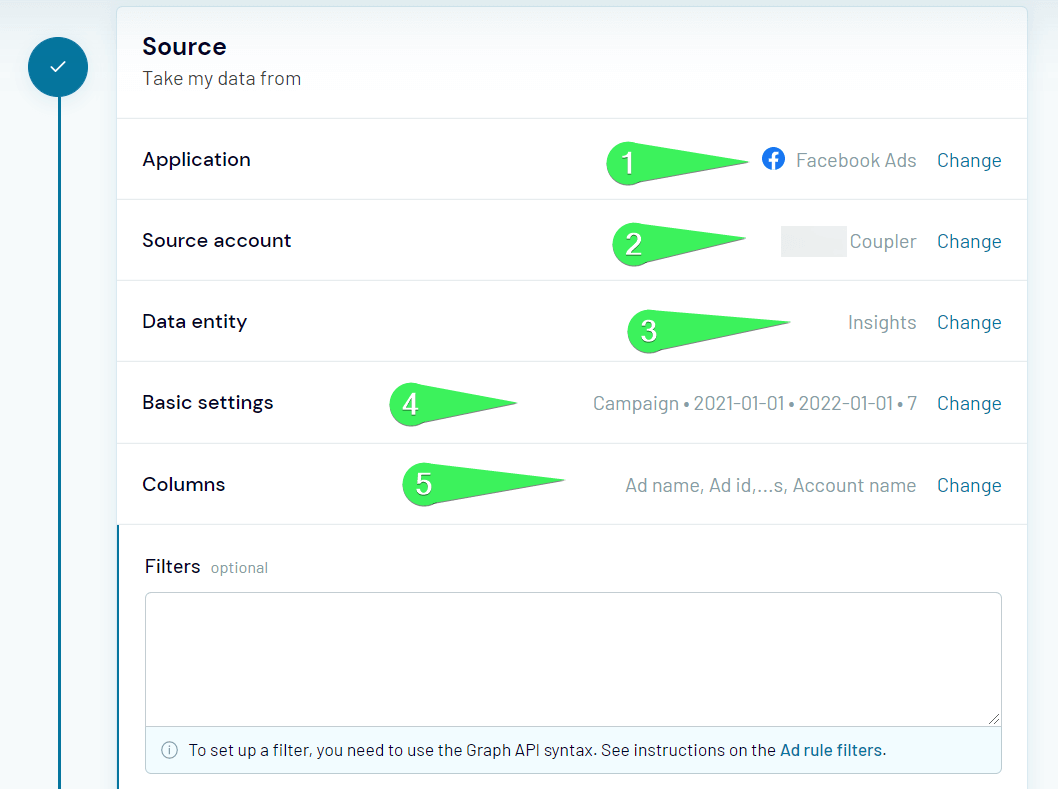Change the Data entity selection
This screenshot has width=1058, height=789.
click(969, 323)
